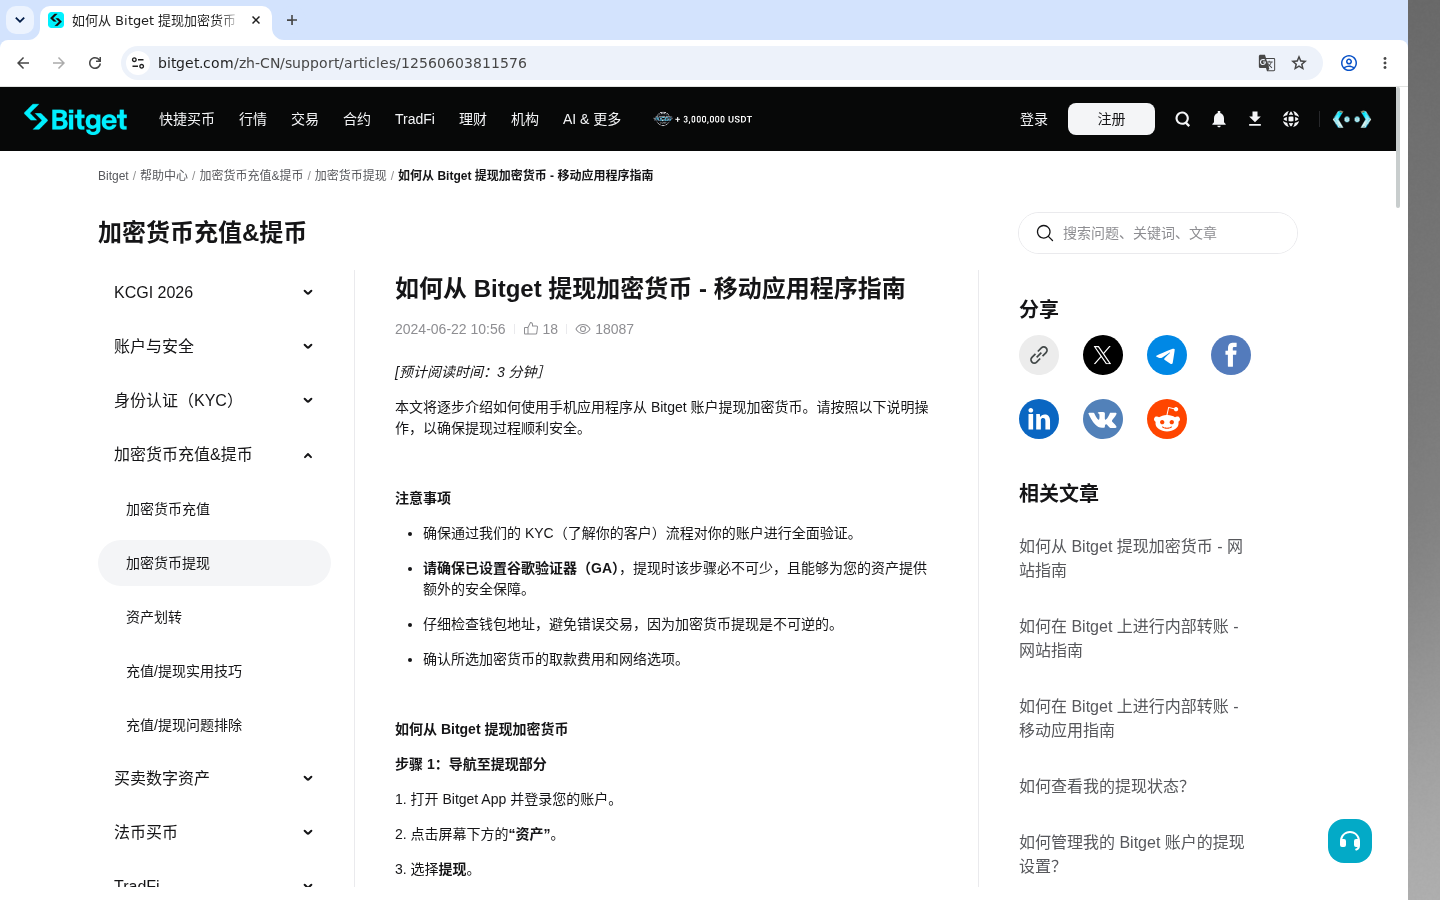Collapse 加密货币充值&提币 sidebar section
The width and height of the screenshot is (1440, 900).
tap(214, 454)
